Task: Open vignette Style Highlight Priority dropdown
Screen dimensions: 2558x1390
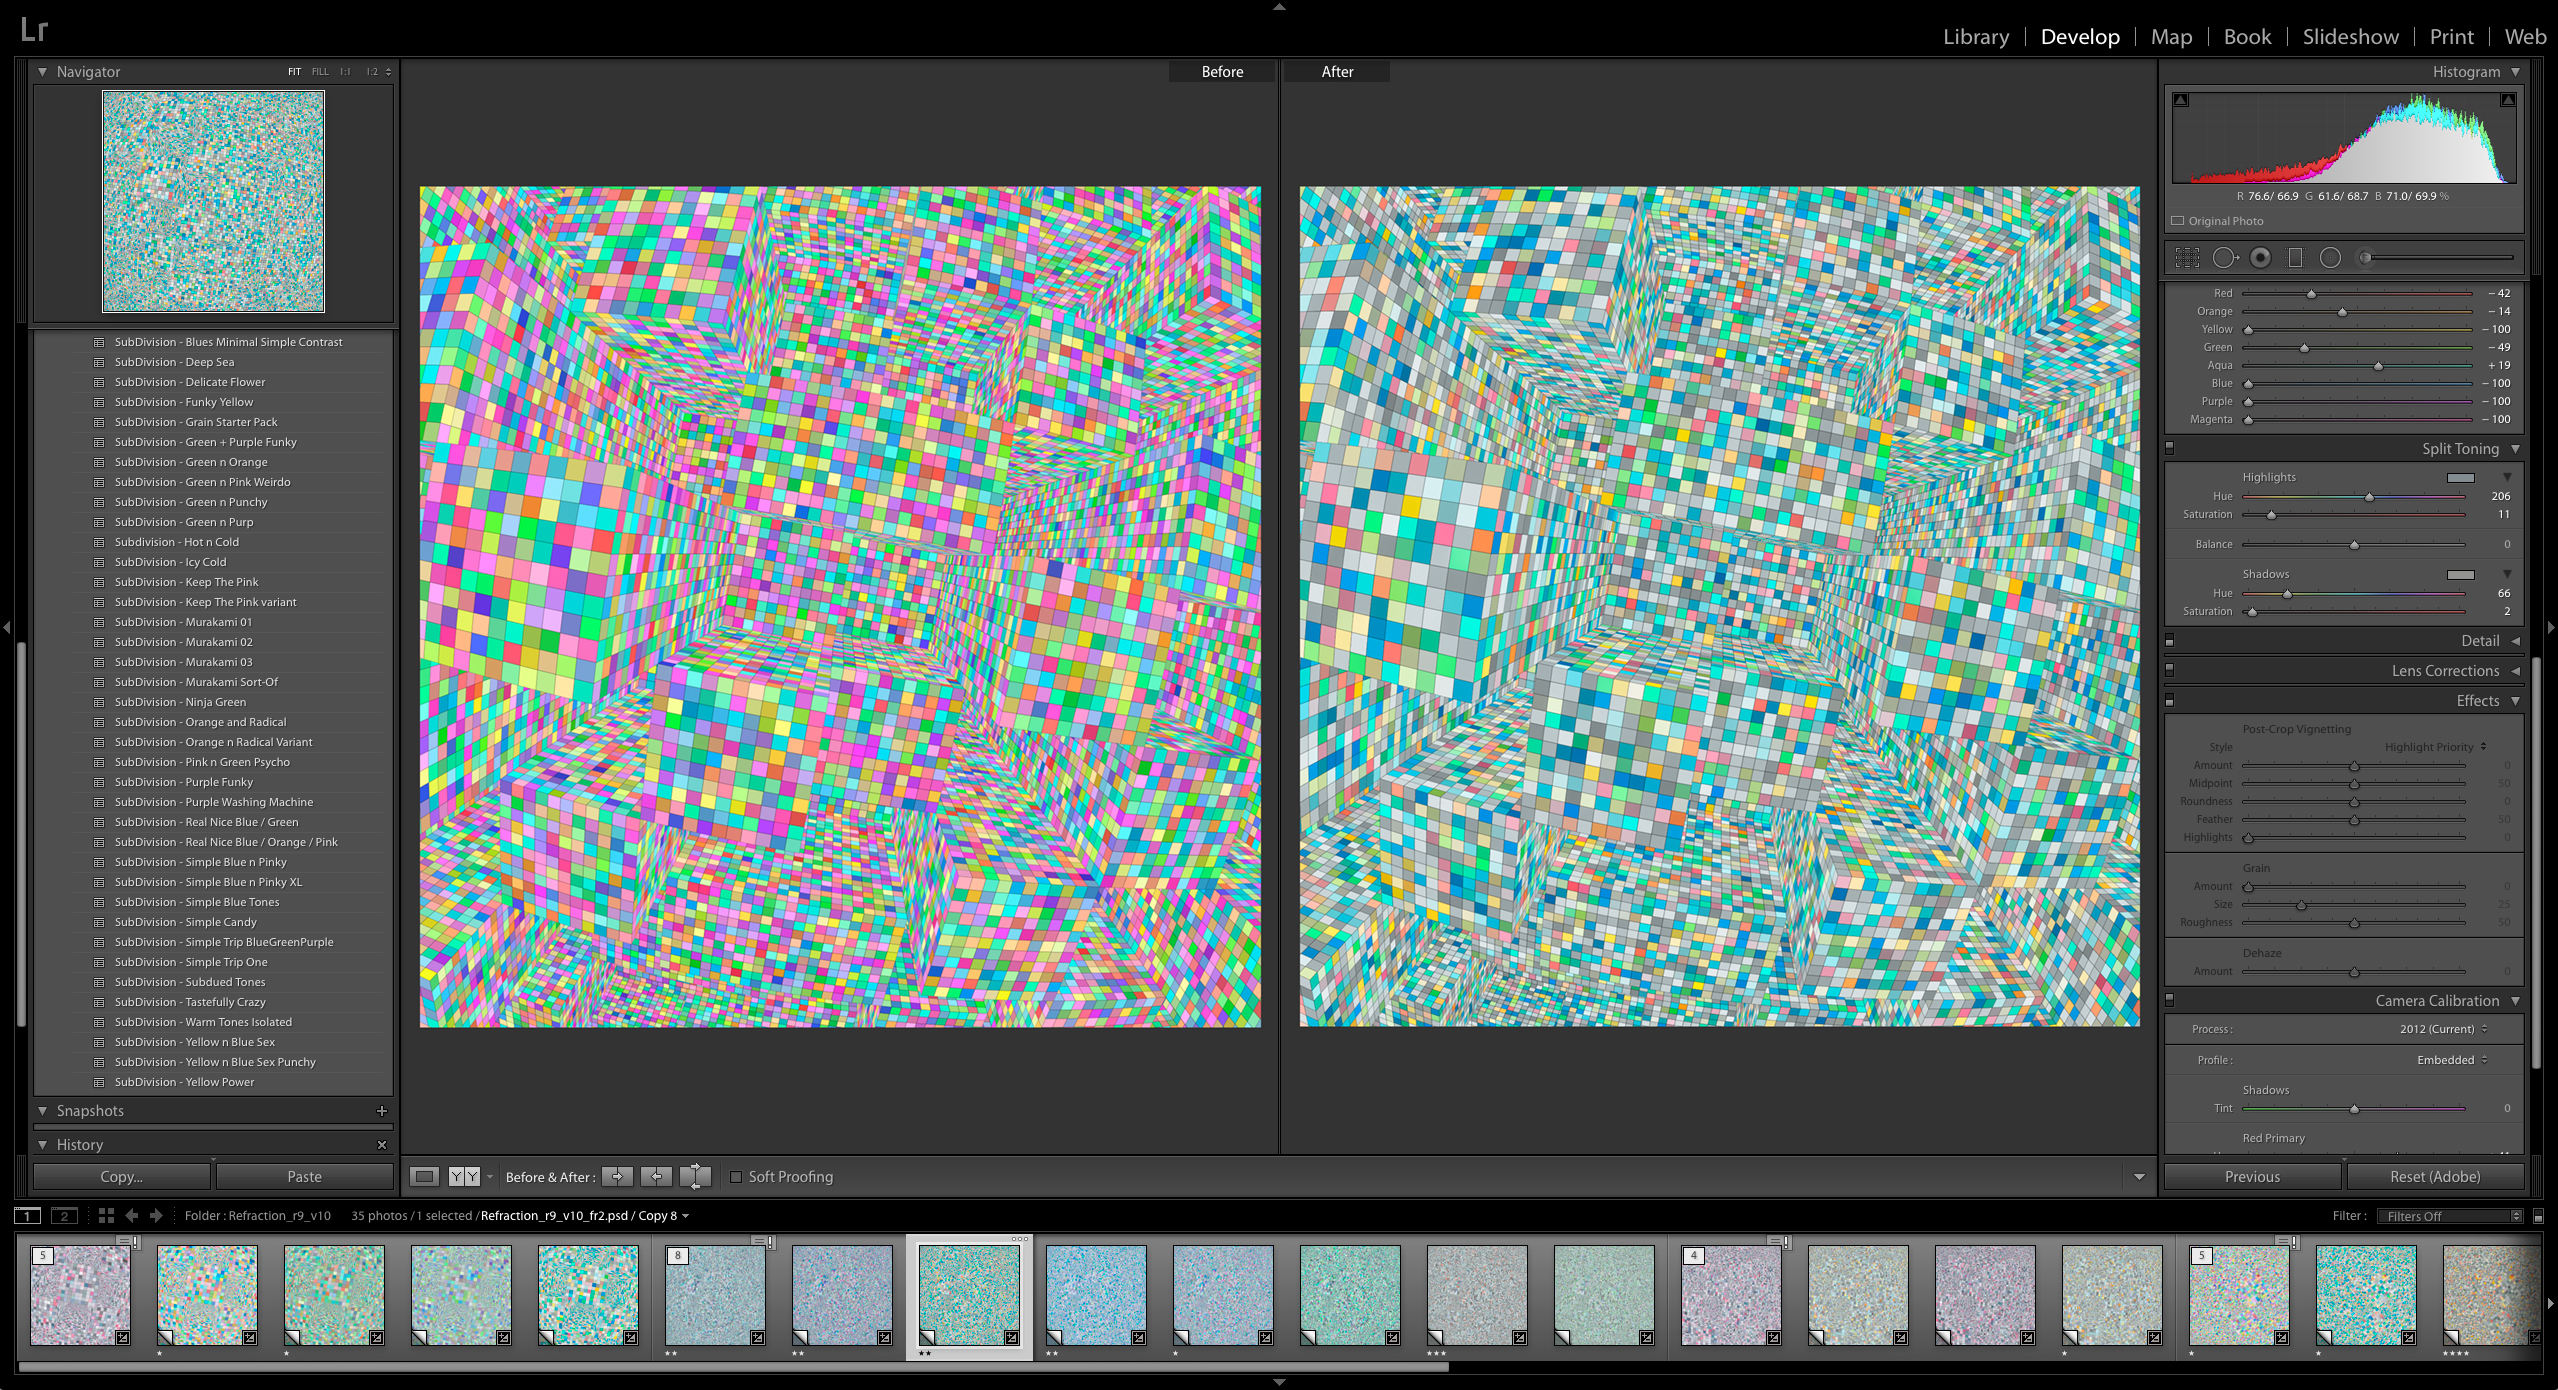Action: pyautogui.click(x=2435, y=747)
